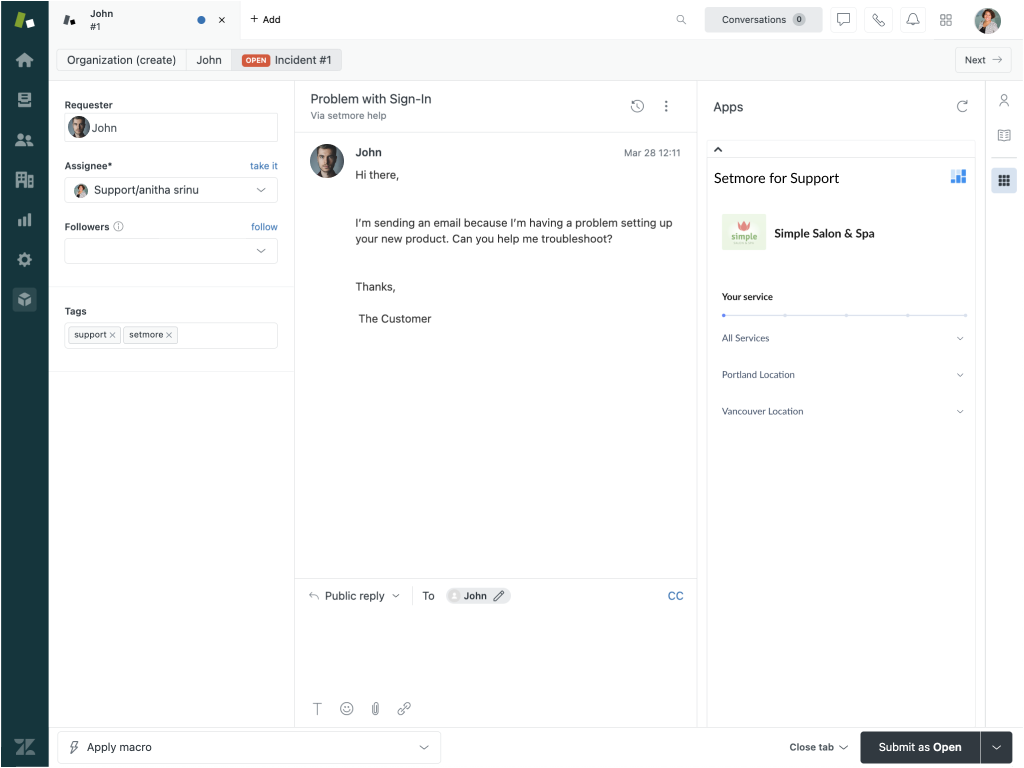Click the Your service progress slider
The height and width of the screenshot is (768, 1024).
coord(844,315)
